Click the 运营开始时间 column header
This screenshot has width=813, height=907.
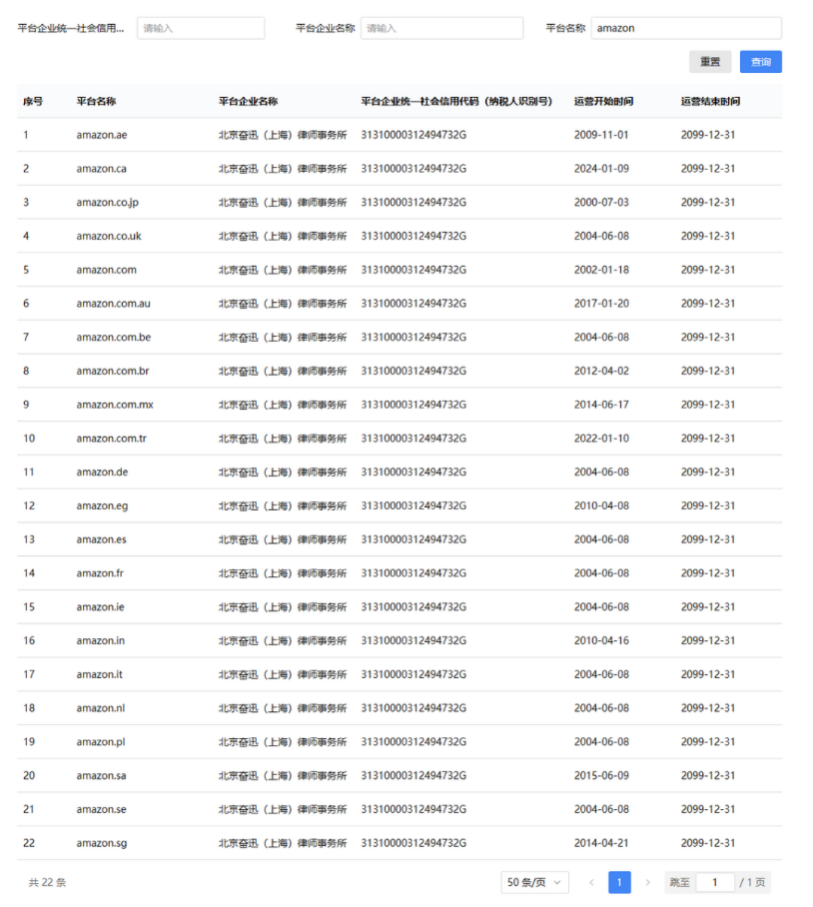coord(604,101)
